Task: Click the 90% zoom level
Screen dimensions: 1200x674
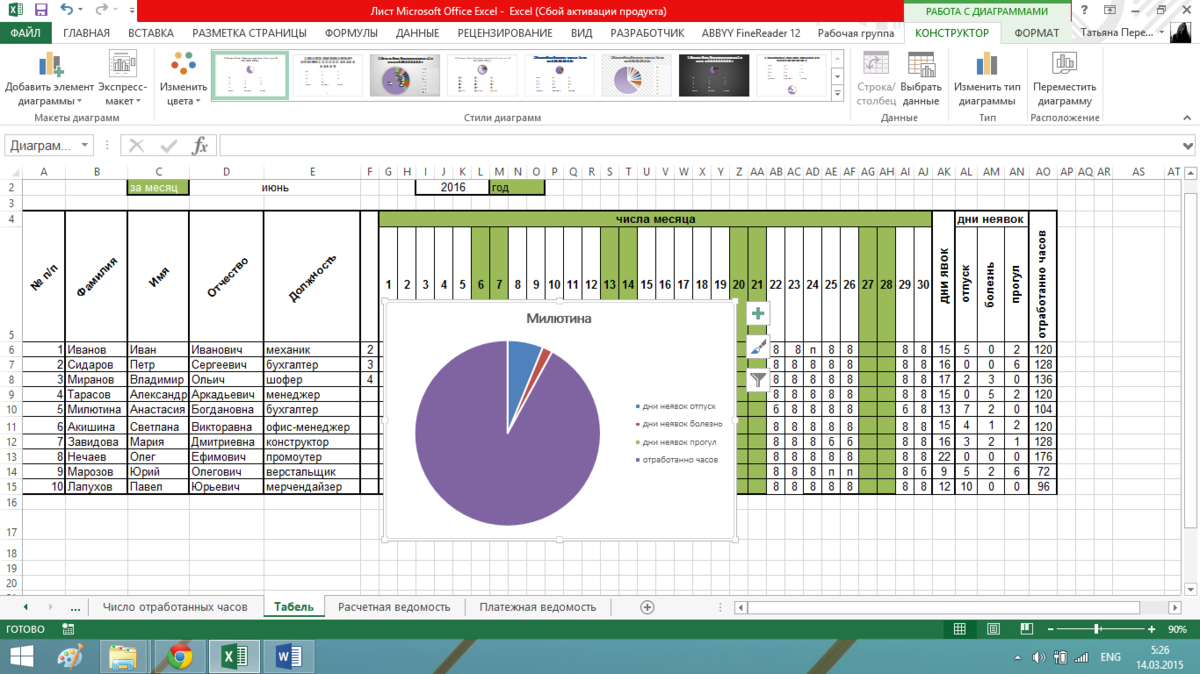Action: tap(1177, 629)
